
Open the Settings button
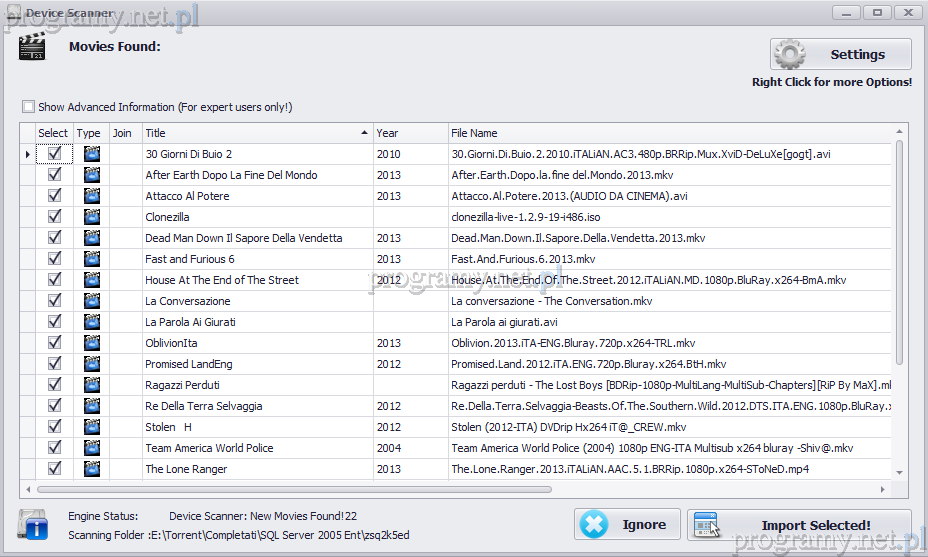click(840, 55)
